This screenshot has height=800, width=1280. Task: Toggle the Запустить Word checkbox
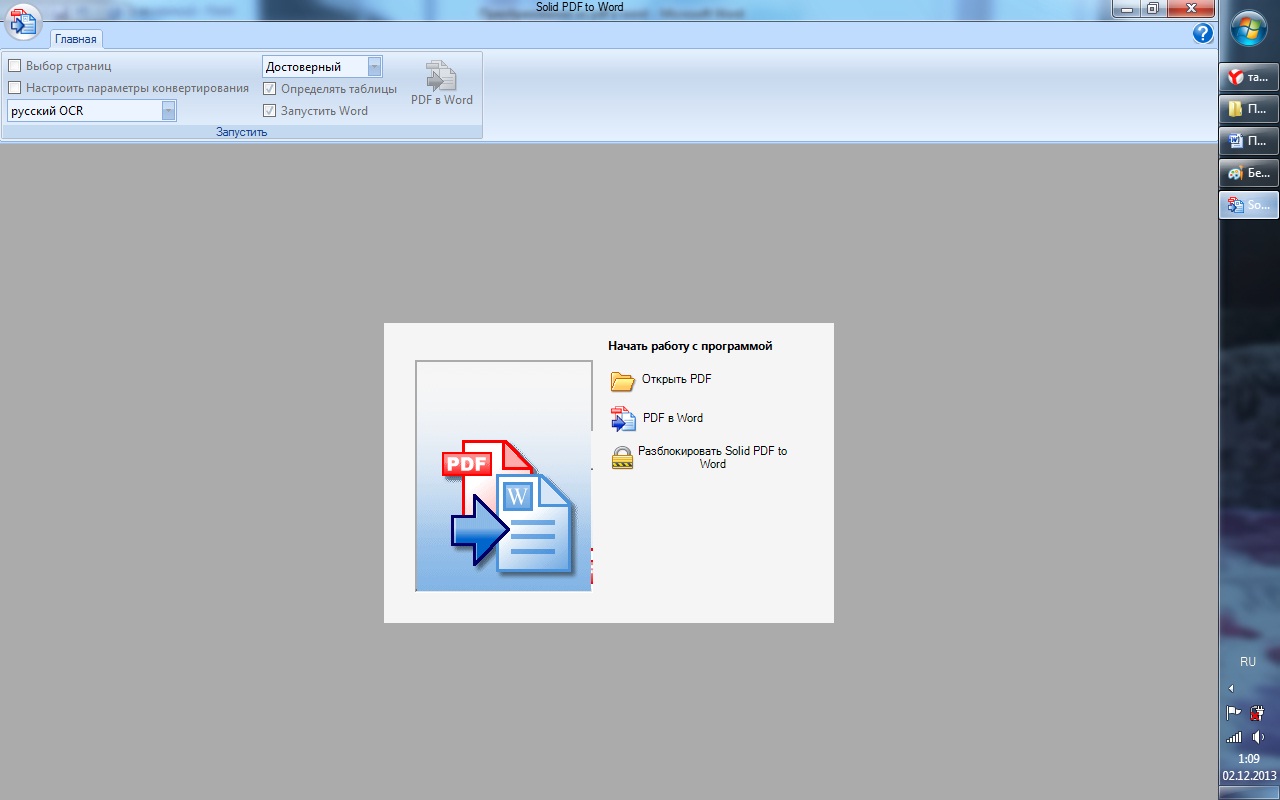270,111
